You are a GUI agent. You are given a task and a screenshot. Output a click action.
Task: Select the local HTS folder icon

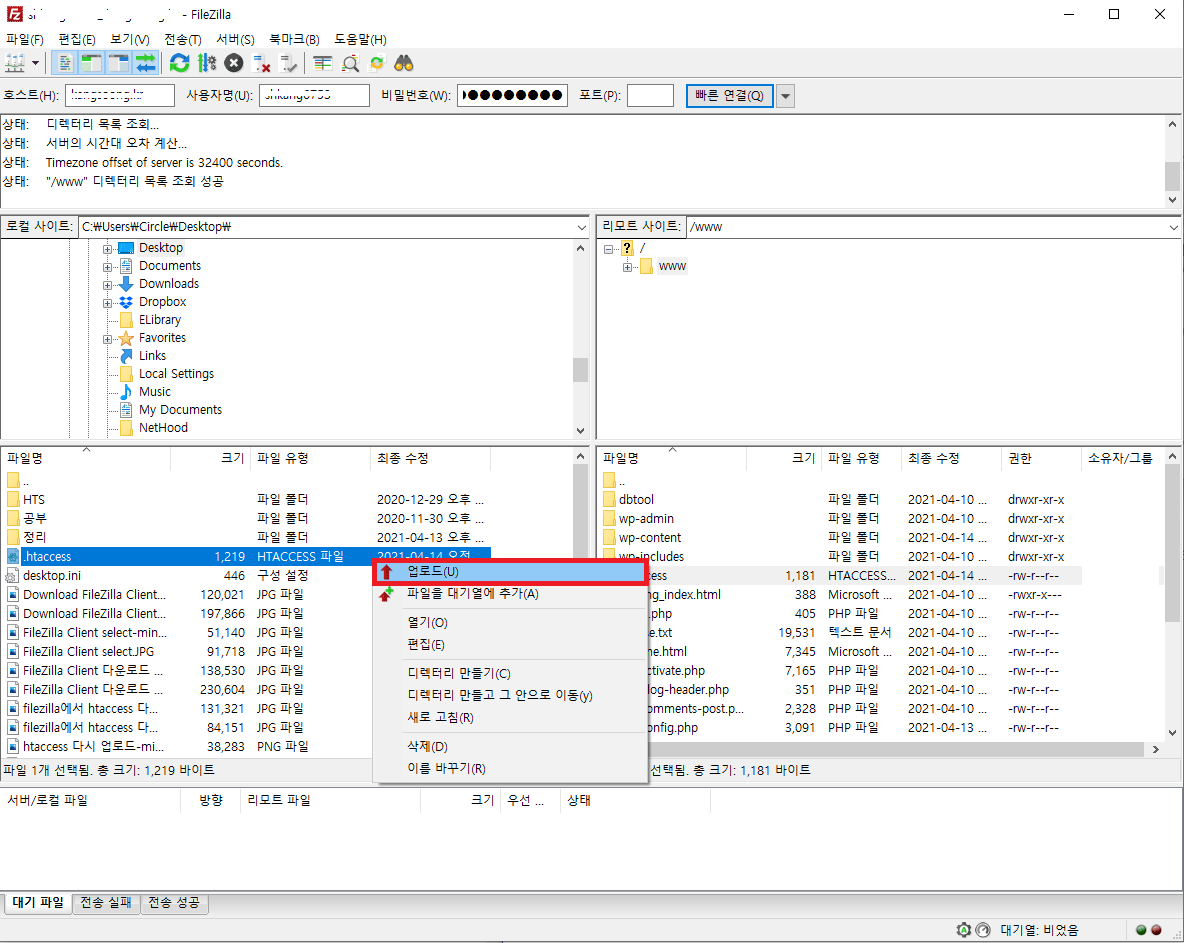pos(13,500)
